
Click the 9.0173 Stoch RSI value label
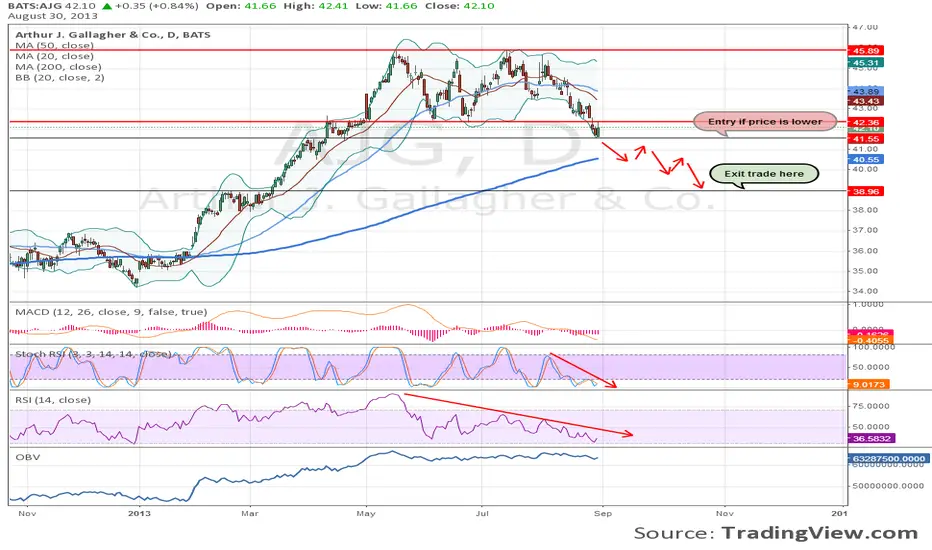[x=869, y=384]
